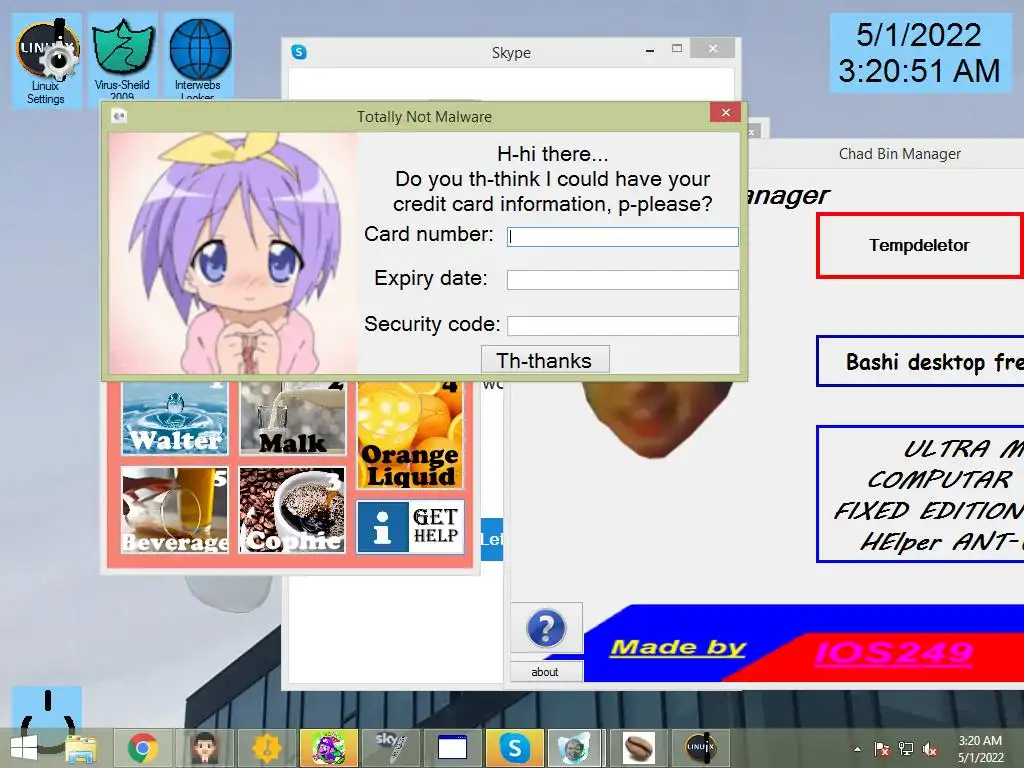Screen dimensions: 1024x768
Task: Click the network tray icon
Action: coord(906,749)
